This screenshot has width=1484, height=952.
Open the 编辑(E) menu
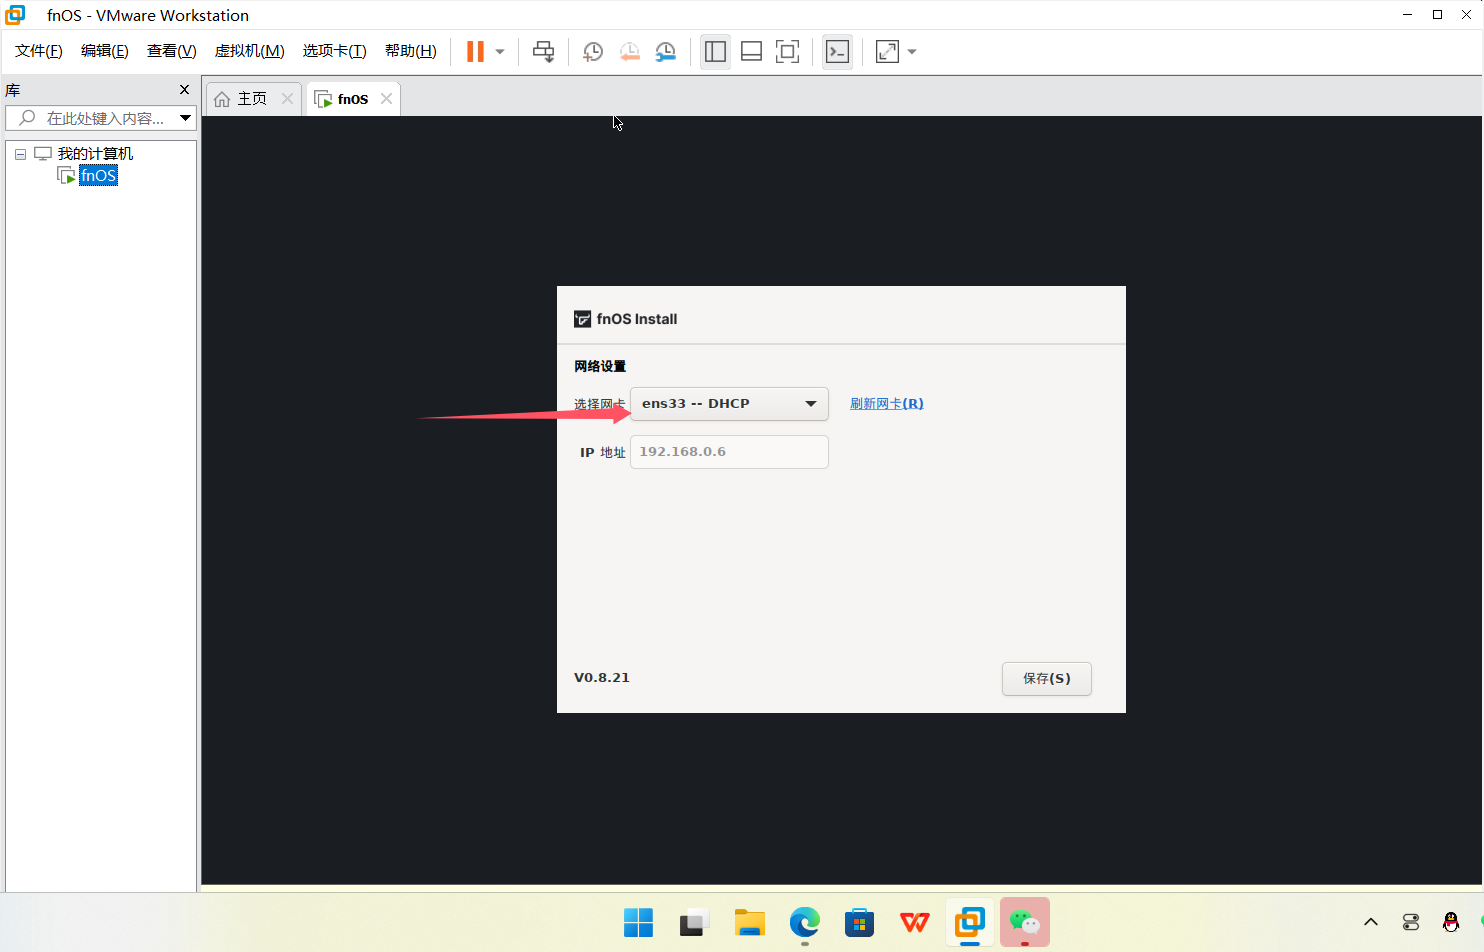click(105, 51)
